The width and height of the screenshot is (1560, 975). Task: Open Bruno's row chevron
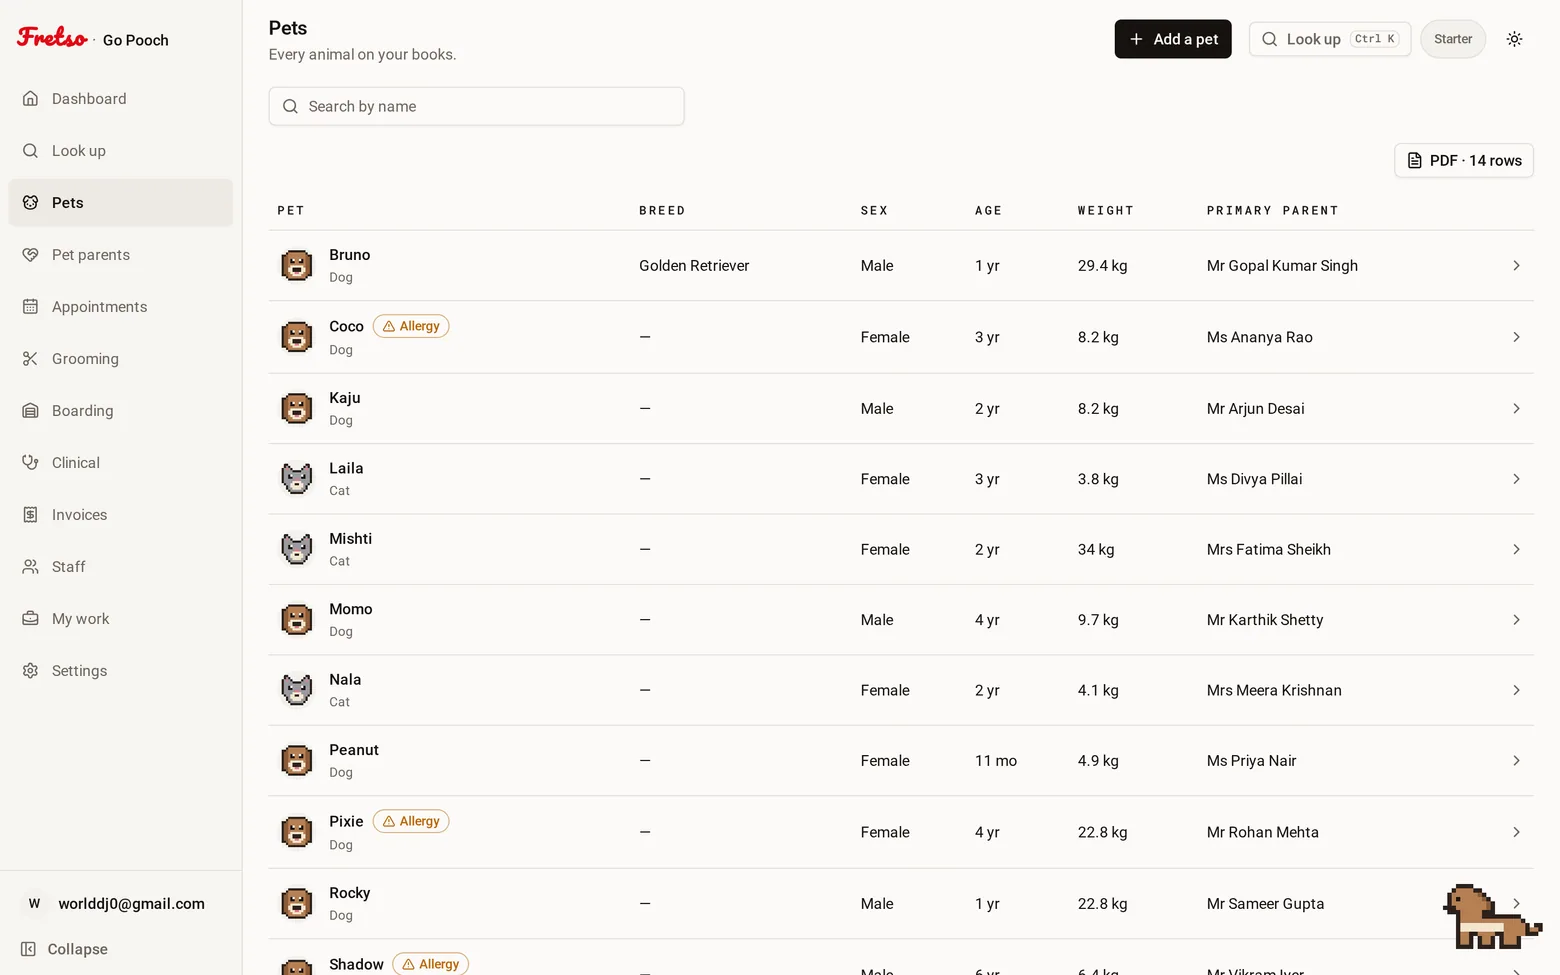click(1516, 266)
